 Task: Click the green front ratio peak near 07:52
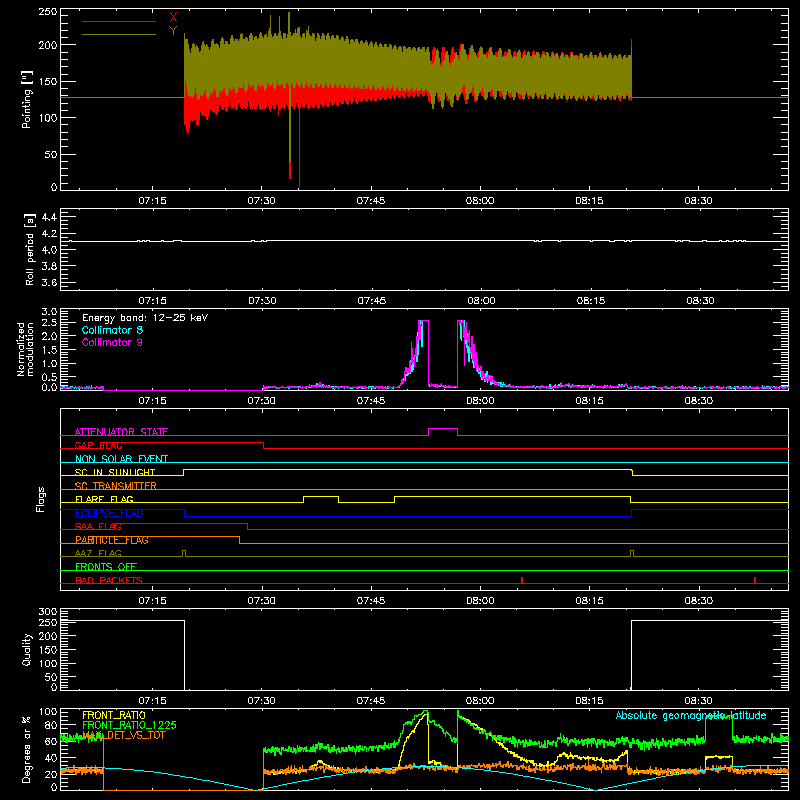[425, 712]
